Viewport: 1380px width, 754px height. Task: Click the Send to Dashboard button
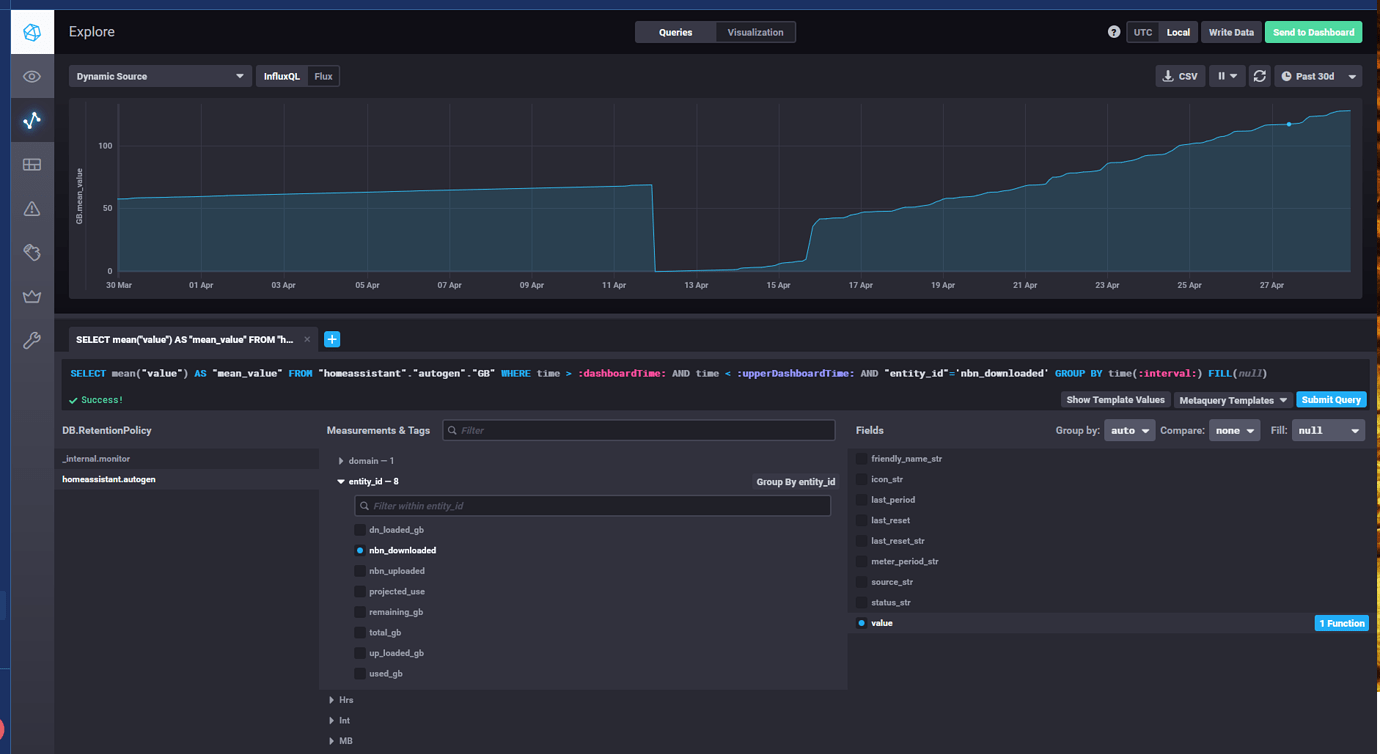pyautogui.click(x=1313, y=31)
